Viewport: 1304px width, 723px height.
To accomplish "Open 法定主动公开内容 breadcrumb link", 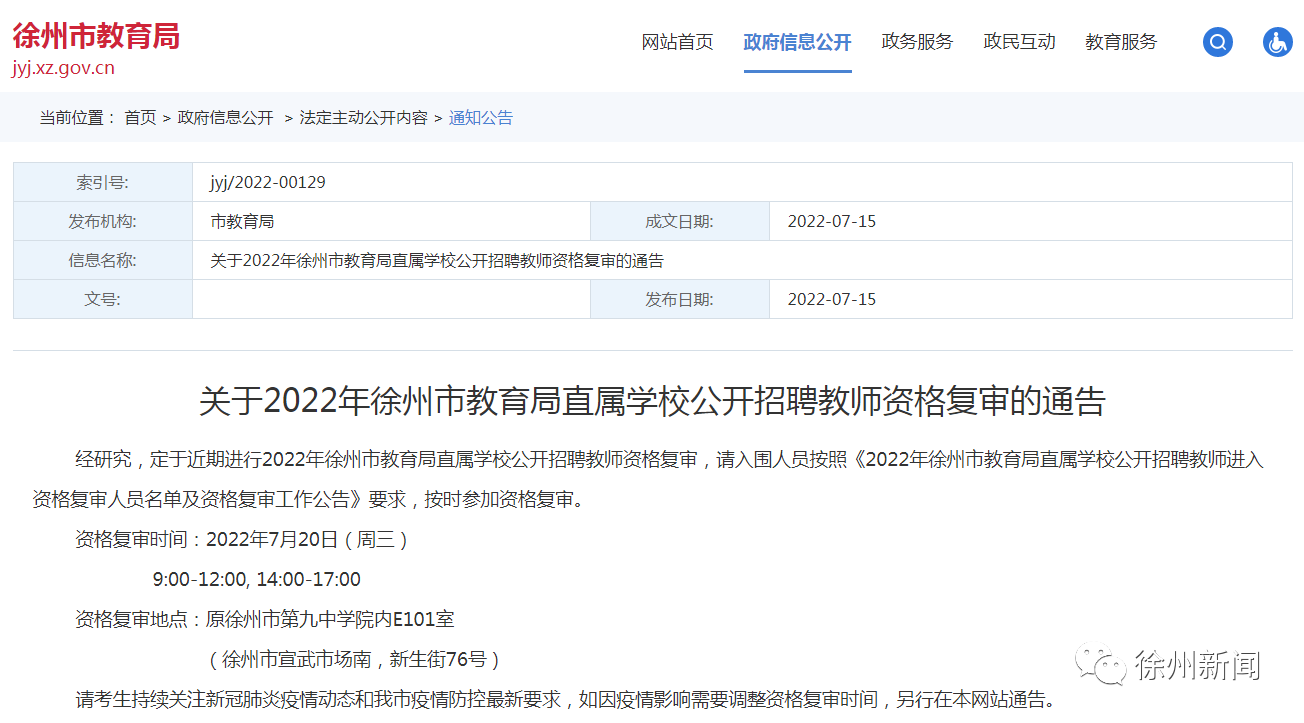I will point(363,118).
